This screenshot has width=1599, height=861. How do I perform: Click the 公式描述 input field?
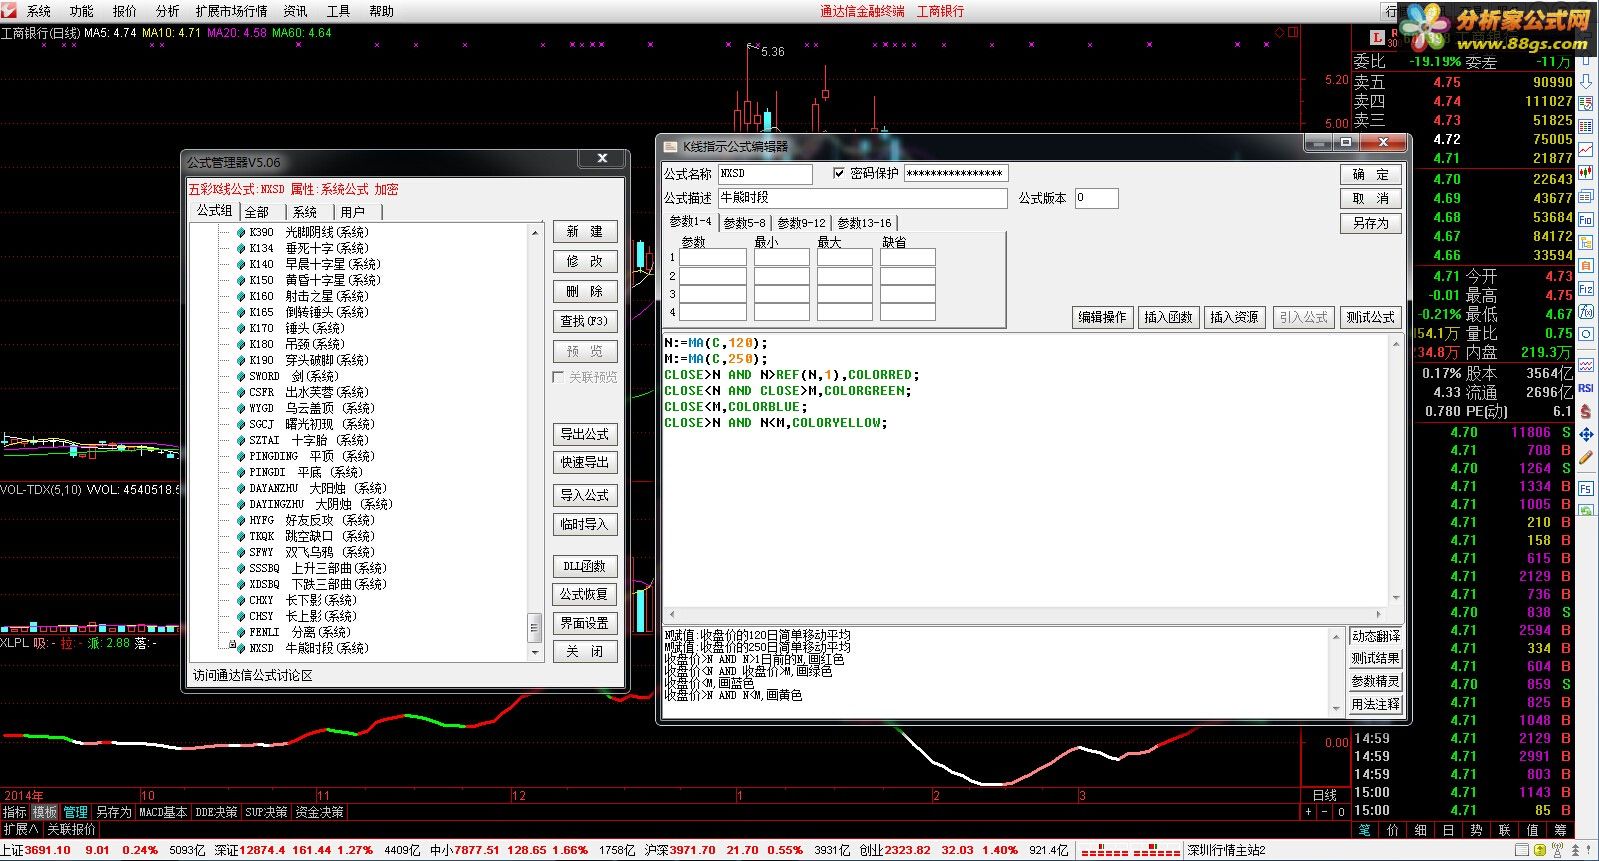pyautogui.click(x=862, y=198)
